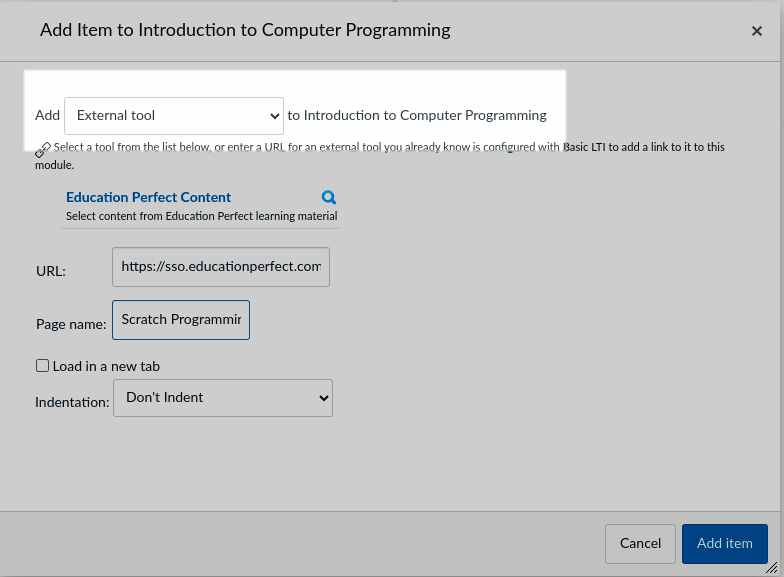Confirm with the Add item button

point(724,544)
